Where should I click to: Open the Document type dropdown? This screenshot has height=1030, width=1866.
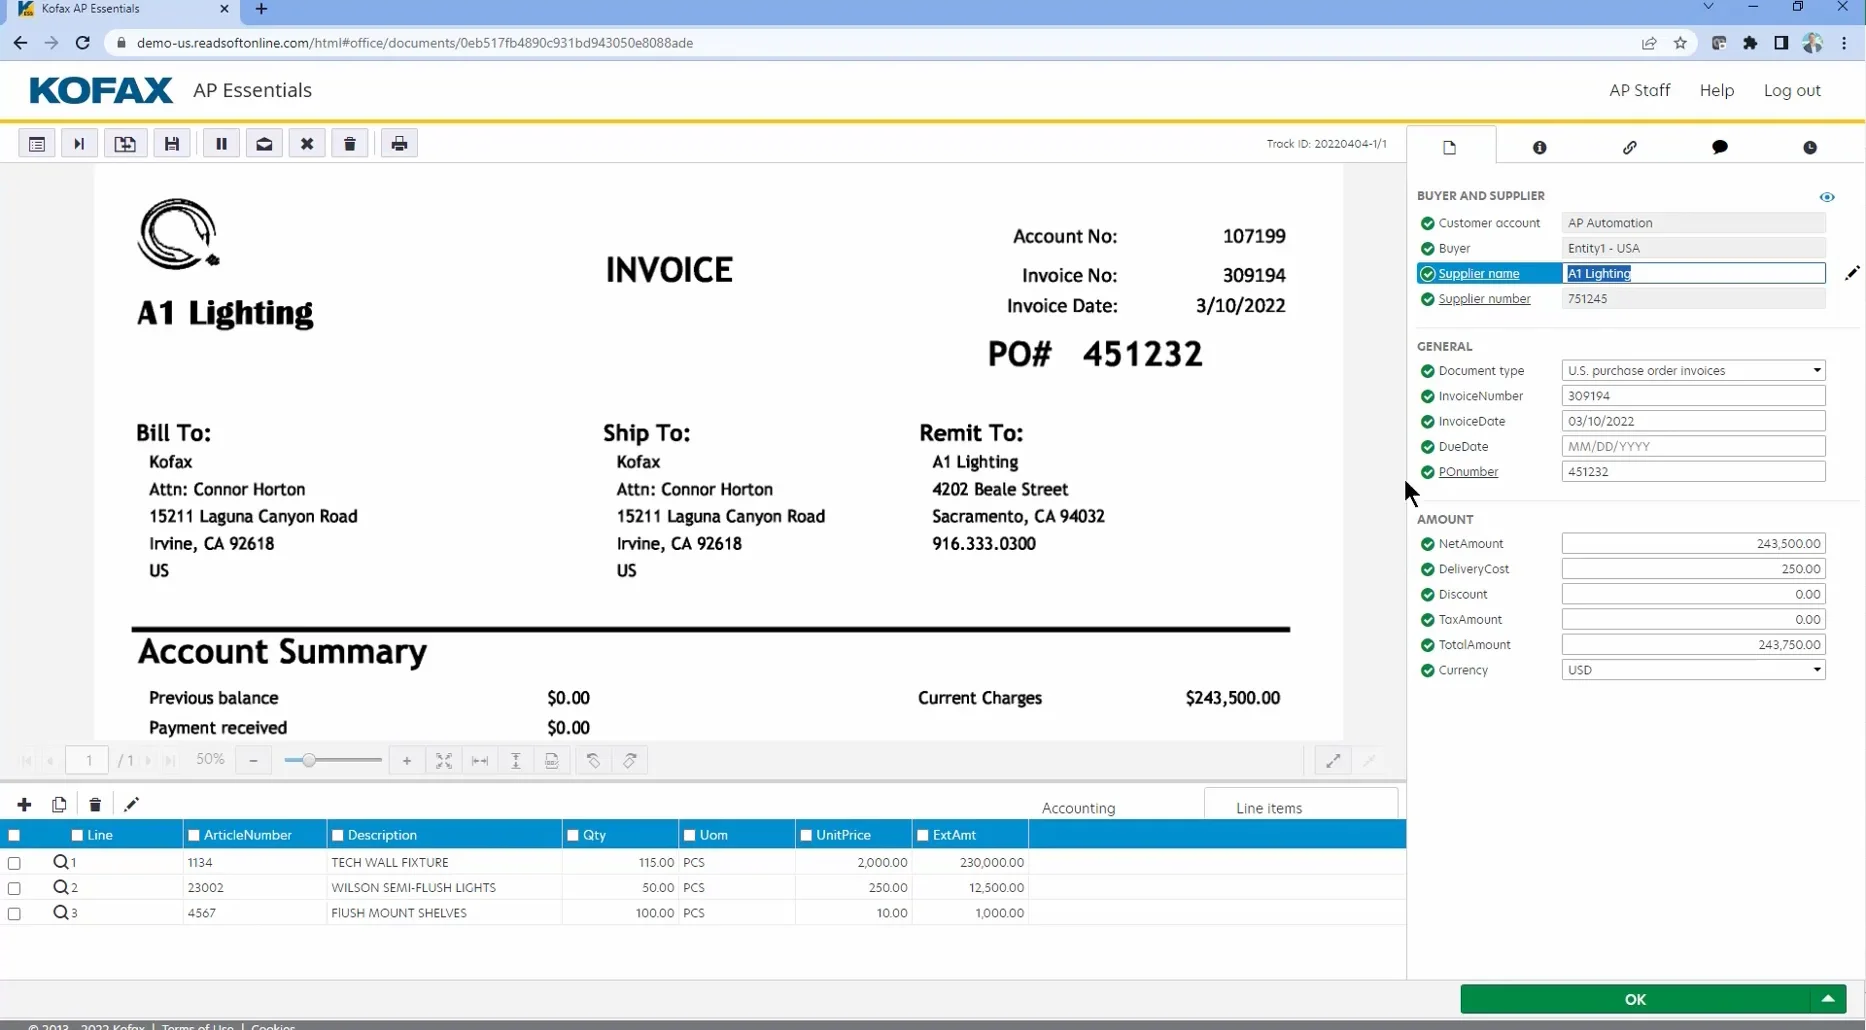point(1693,370)
